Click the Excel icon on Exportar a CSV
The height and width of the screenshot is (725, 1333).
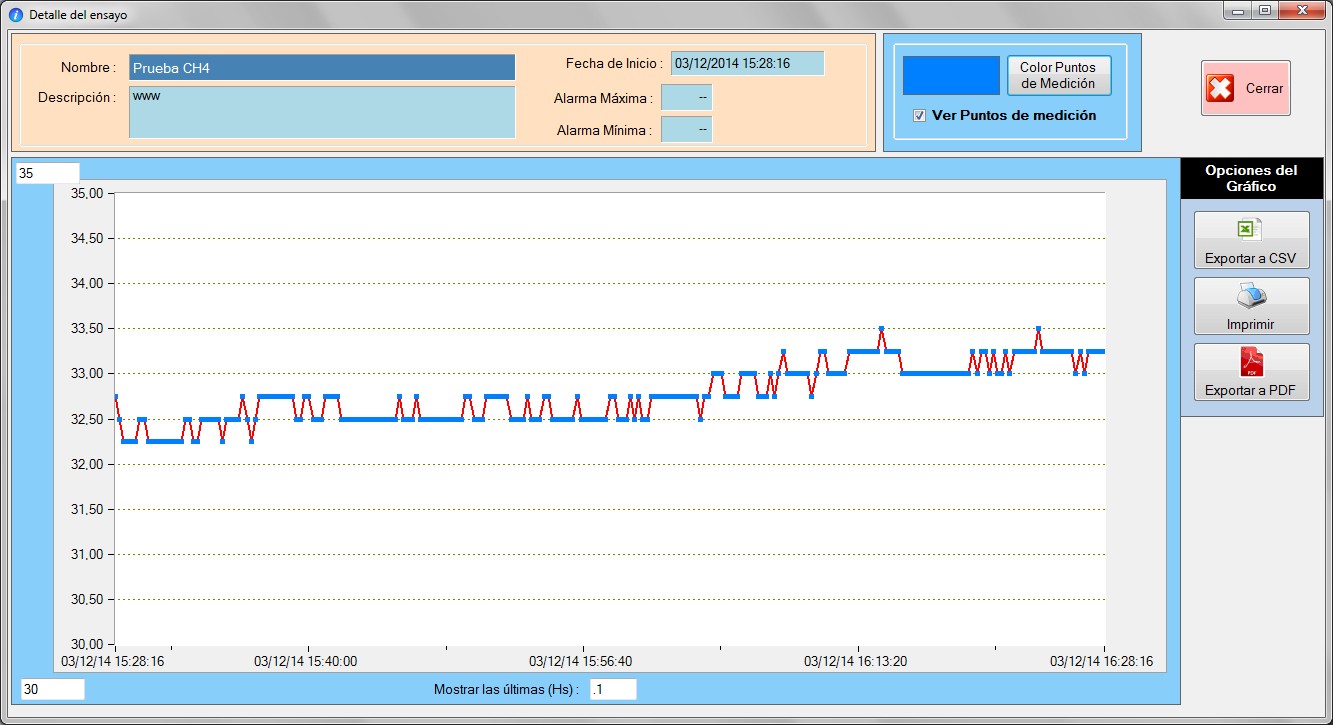point(1247,230)
